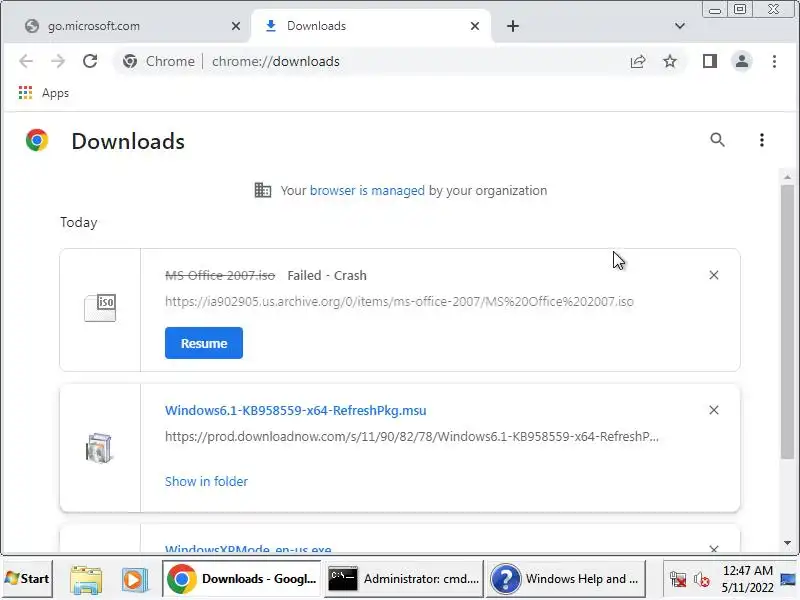Expand the tab search chevron
Viewport: 800px width, 600px height.
pos(680,26)
